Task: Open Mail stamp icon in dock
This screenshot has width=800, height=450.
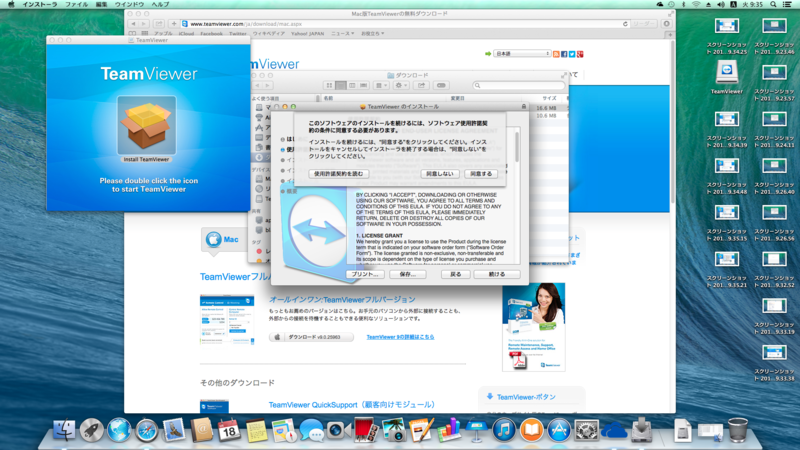Action: pos(174,430)
